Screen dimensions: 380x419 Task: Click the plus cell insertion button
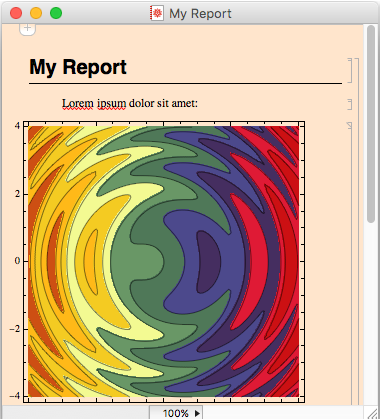[x=27, y=29]
